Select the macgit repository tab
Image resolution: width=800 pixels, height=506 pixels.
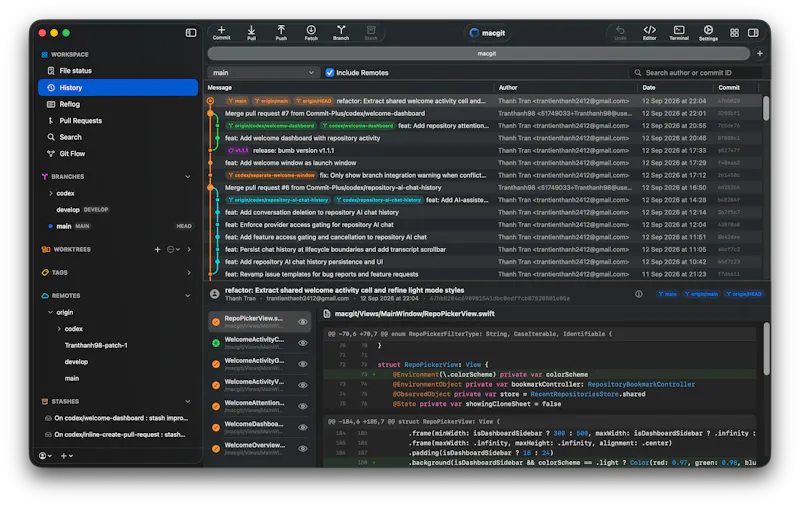pyautogui.click(x=479, y=53)
